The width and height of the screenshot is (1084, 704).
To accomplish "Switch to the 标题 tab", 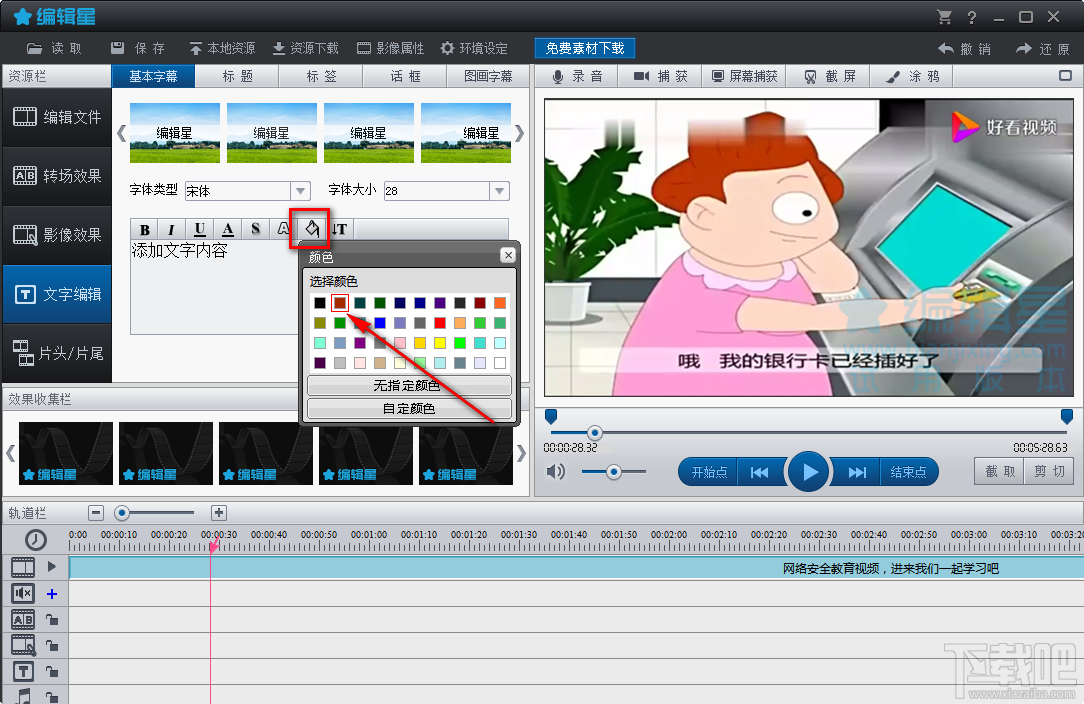I will click(x=237, y=76).
